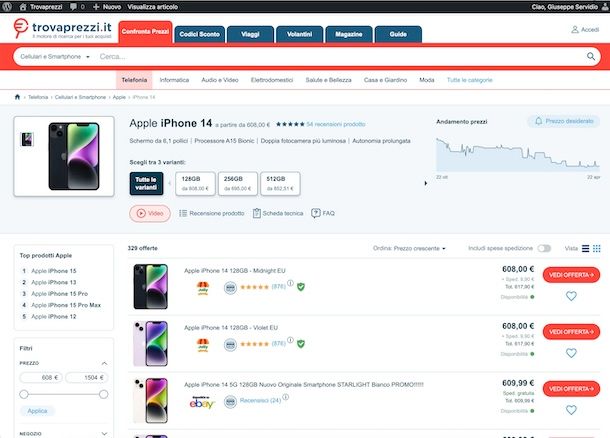Click the Accedi user icon

[x=575, y=30]
